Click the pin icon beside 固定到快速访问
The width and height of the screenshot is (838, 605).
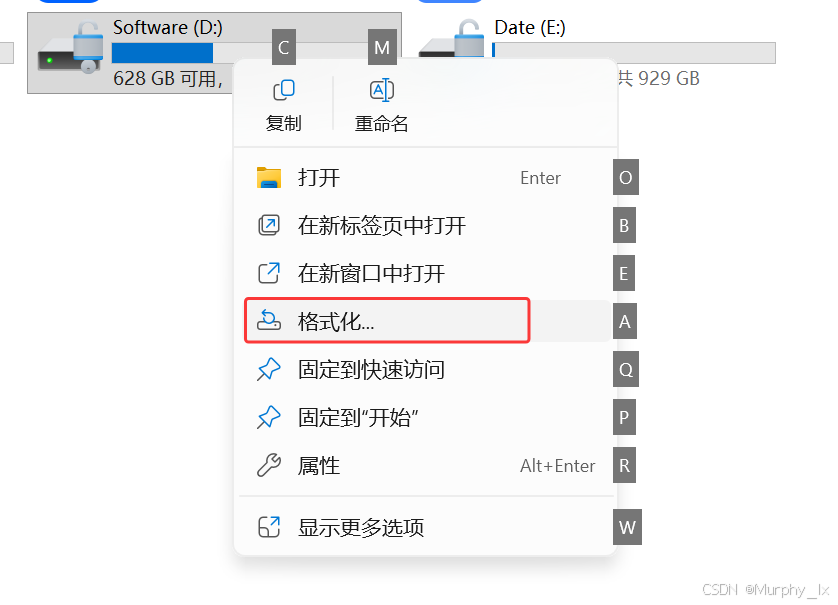coord(269,369)
